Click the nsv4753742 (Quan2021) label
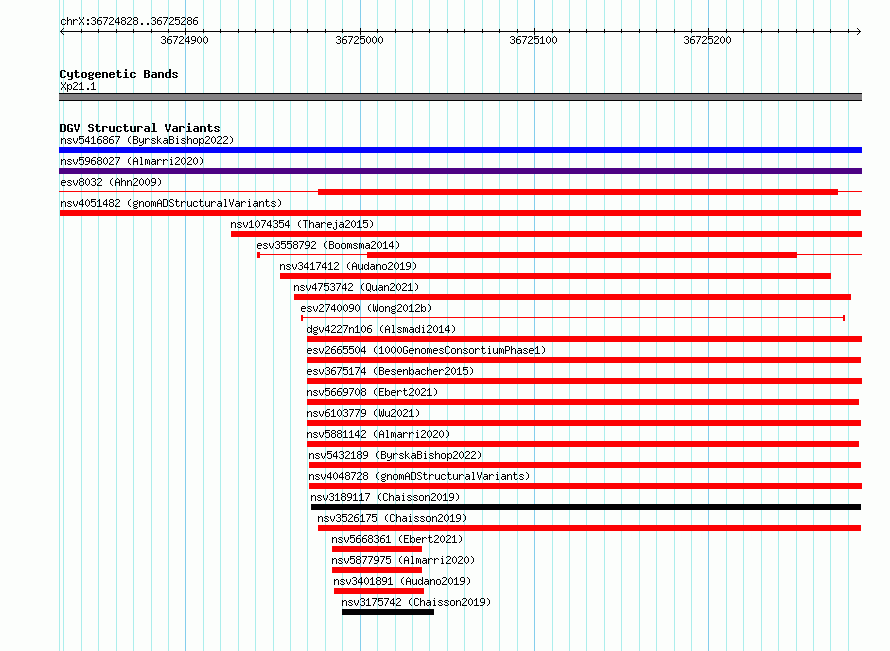This screenshot has width=890, height=651. (x=356, y=287)
